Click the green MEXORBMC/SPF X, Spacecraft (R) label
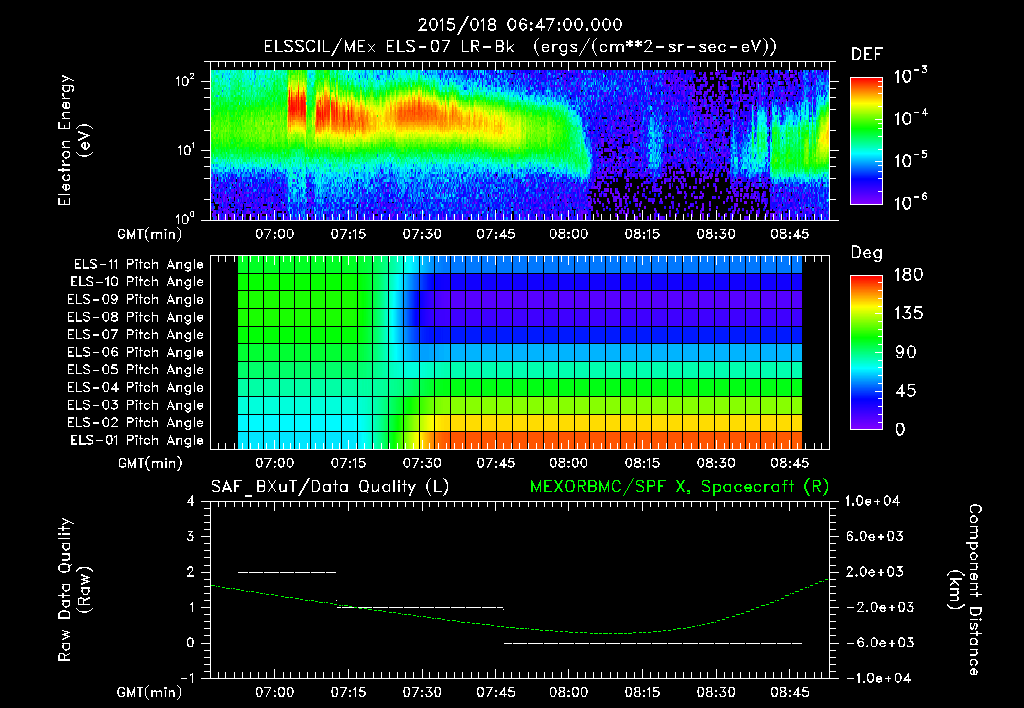 pyautogui.click(x=679, y=487)
